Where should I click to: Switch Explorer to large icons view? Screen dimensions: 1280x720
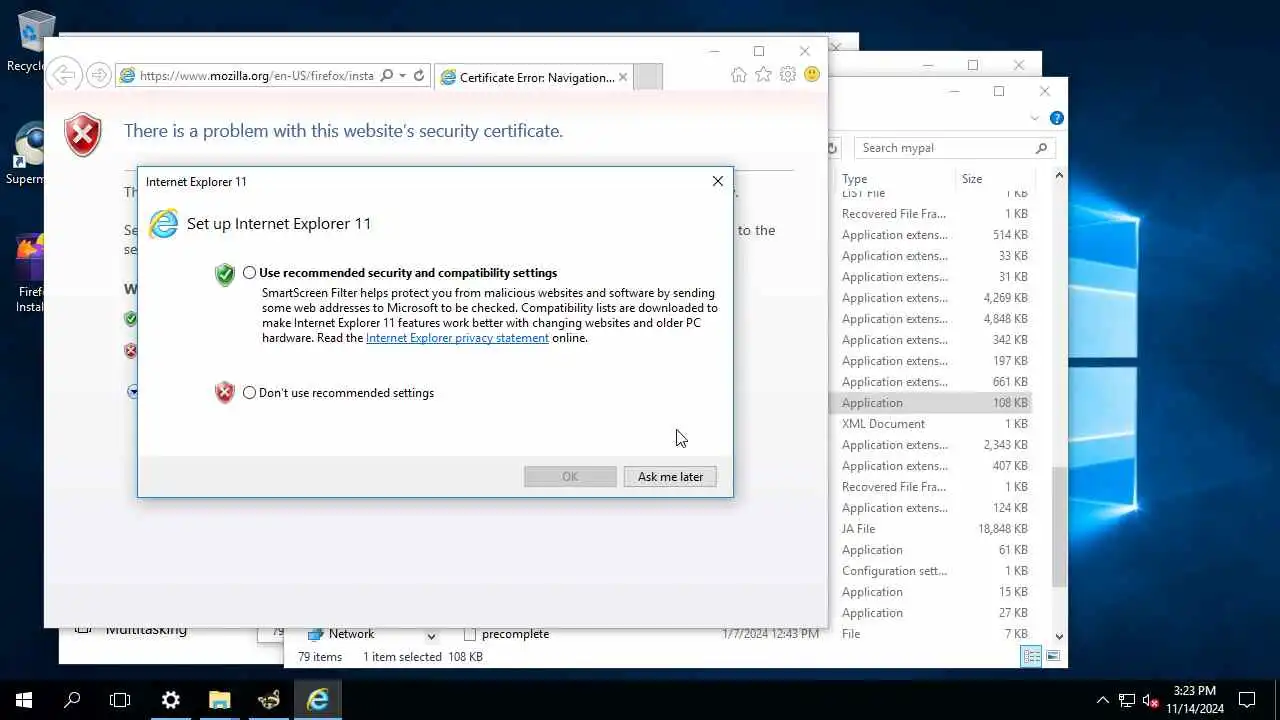click(x=1052, y=656)
